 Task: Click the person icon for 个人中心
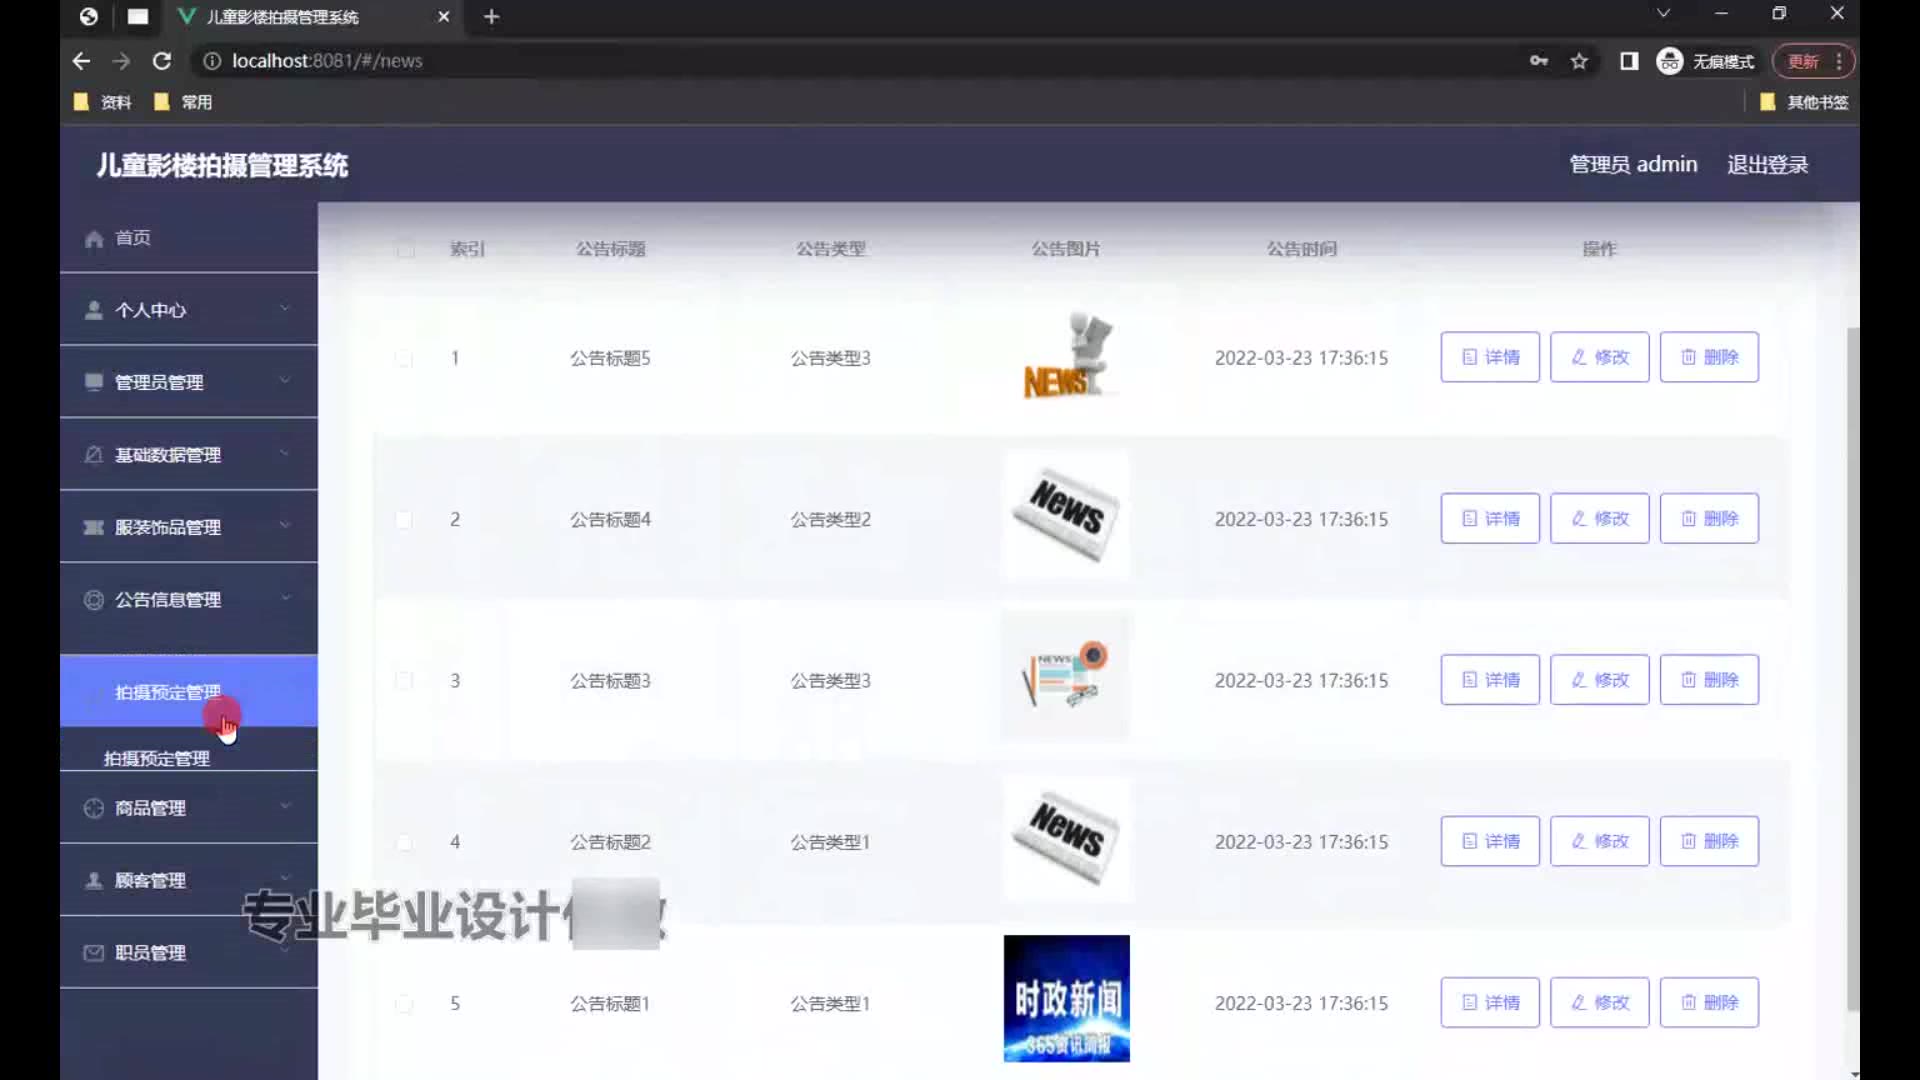tap(94, 310)
